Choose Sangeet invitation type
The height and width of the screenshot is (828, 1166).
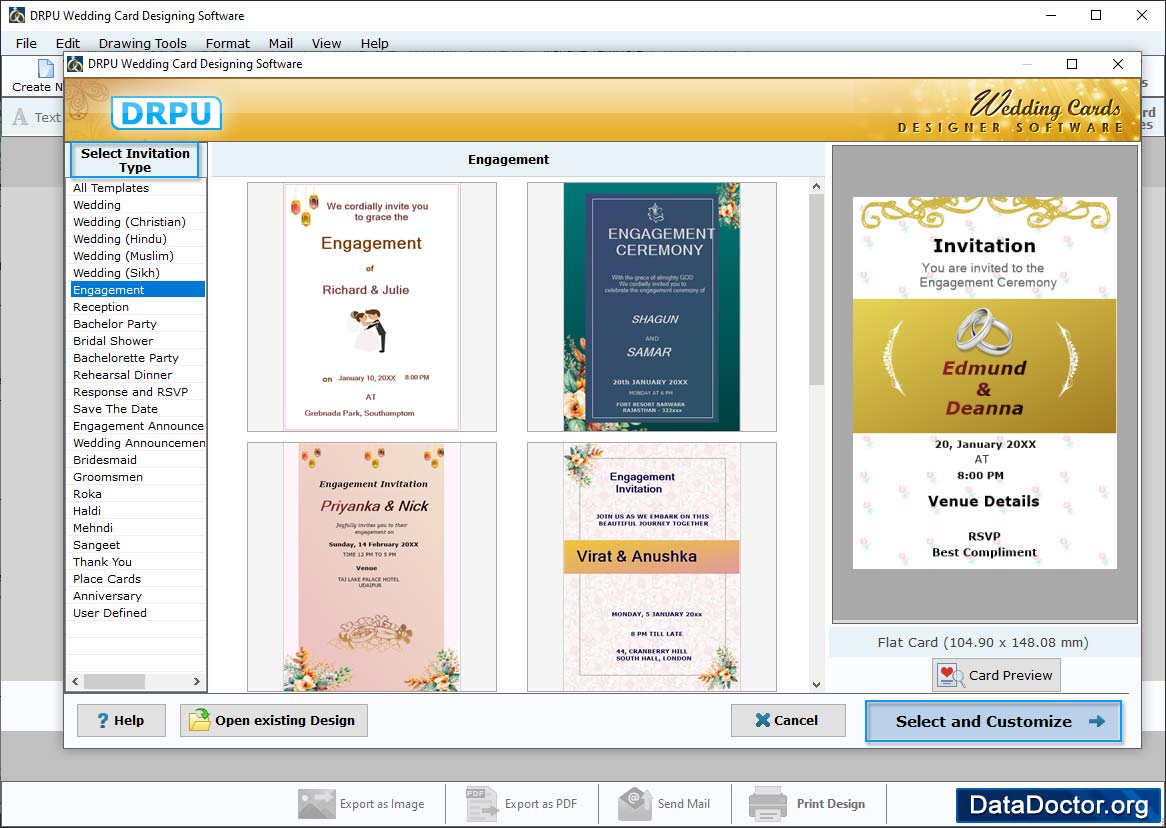click(138, 545)
